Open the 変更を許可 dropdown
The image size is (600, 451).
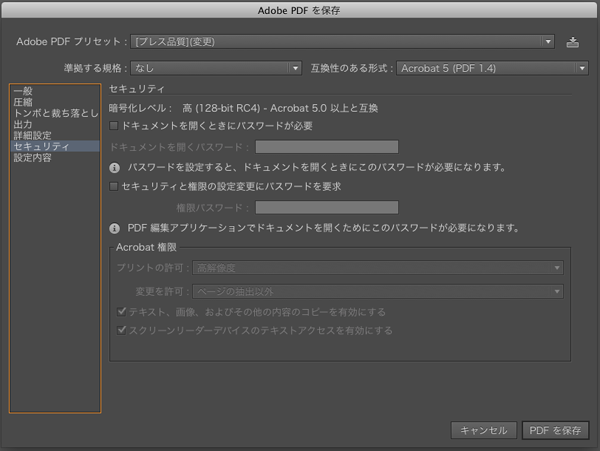378,291
